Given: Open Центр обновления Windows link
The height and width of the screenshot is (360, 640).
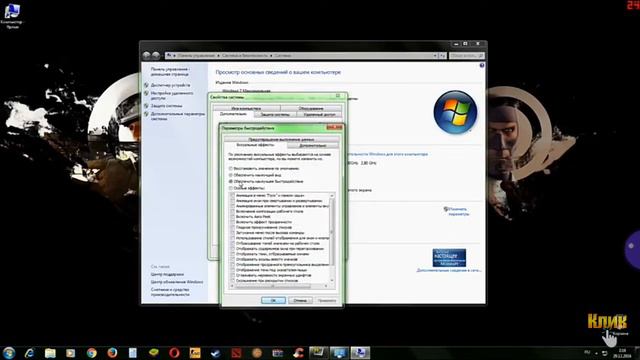Looking at the screenshot, I should point(177,282).
